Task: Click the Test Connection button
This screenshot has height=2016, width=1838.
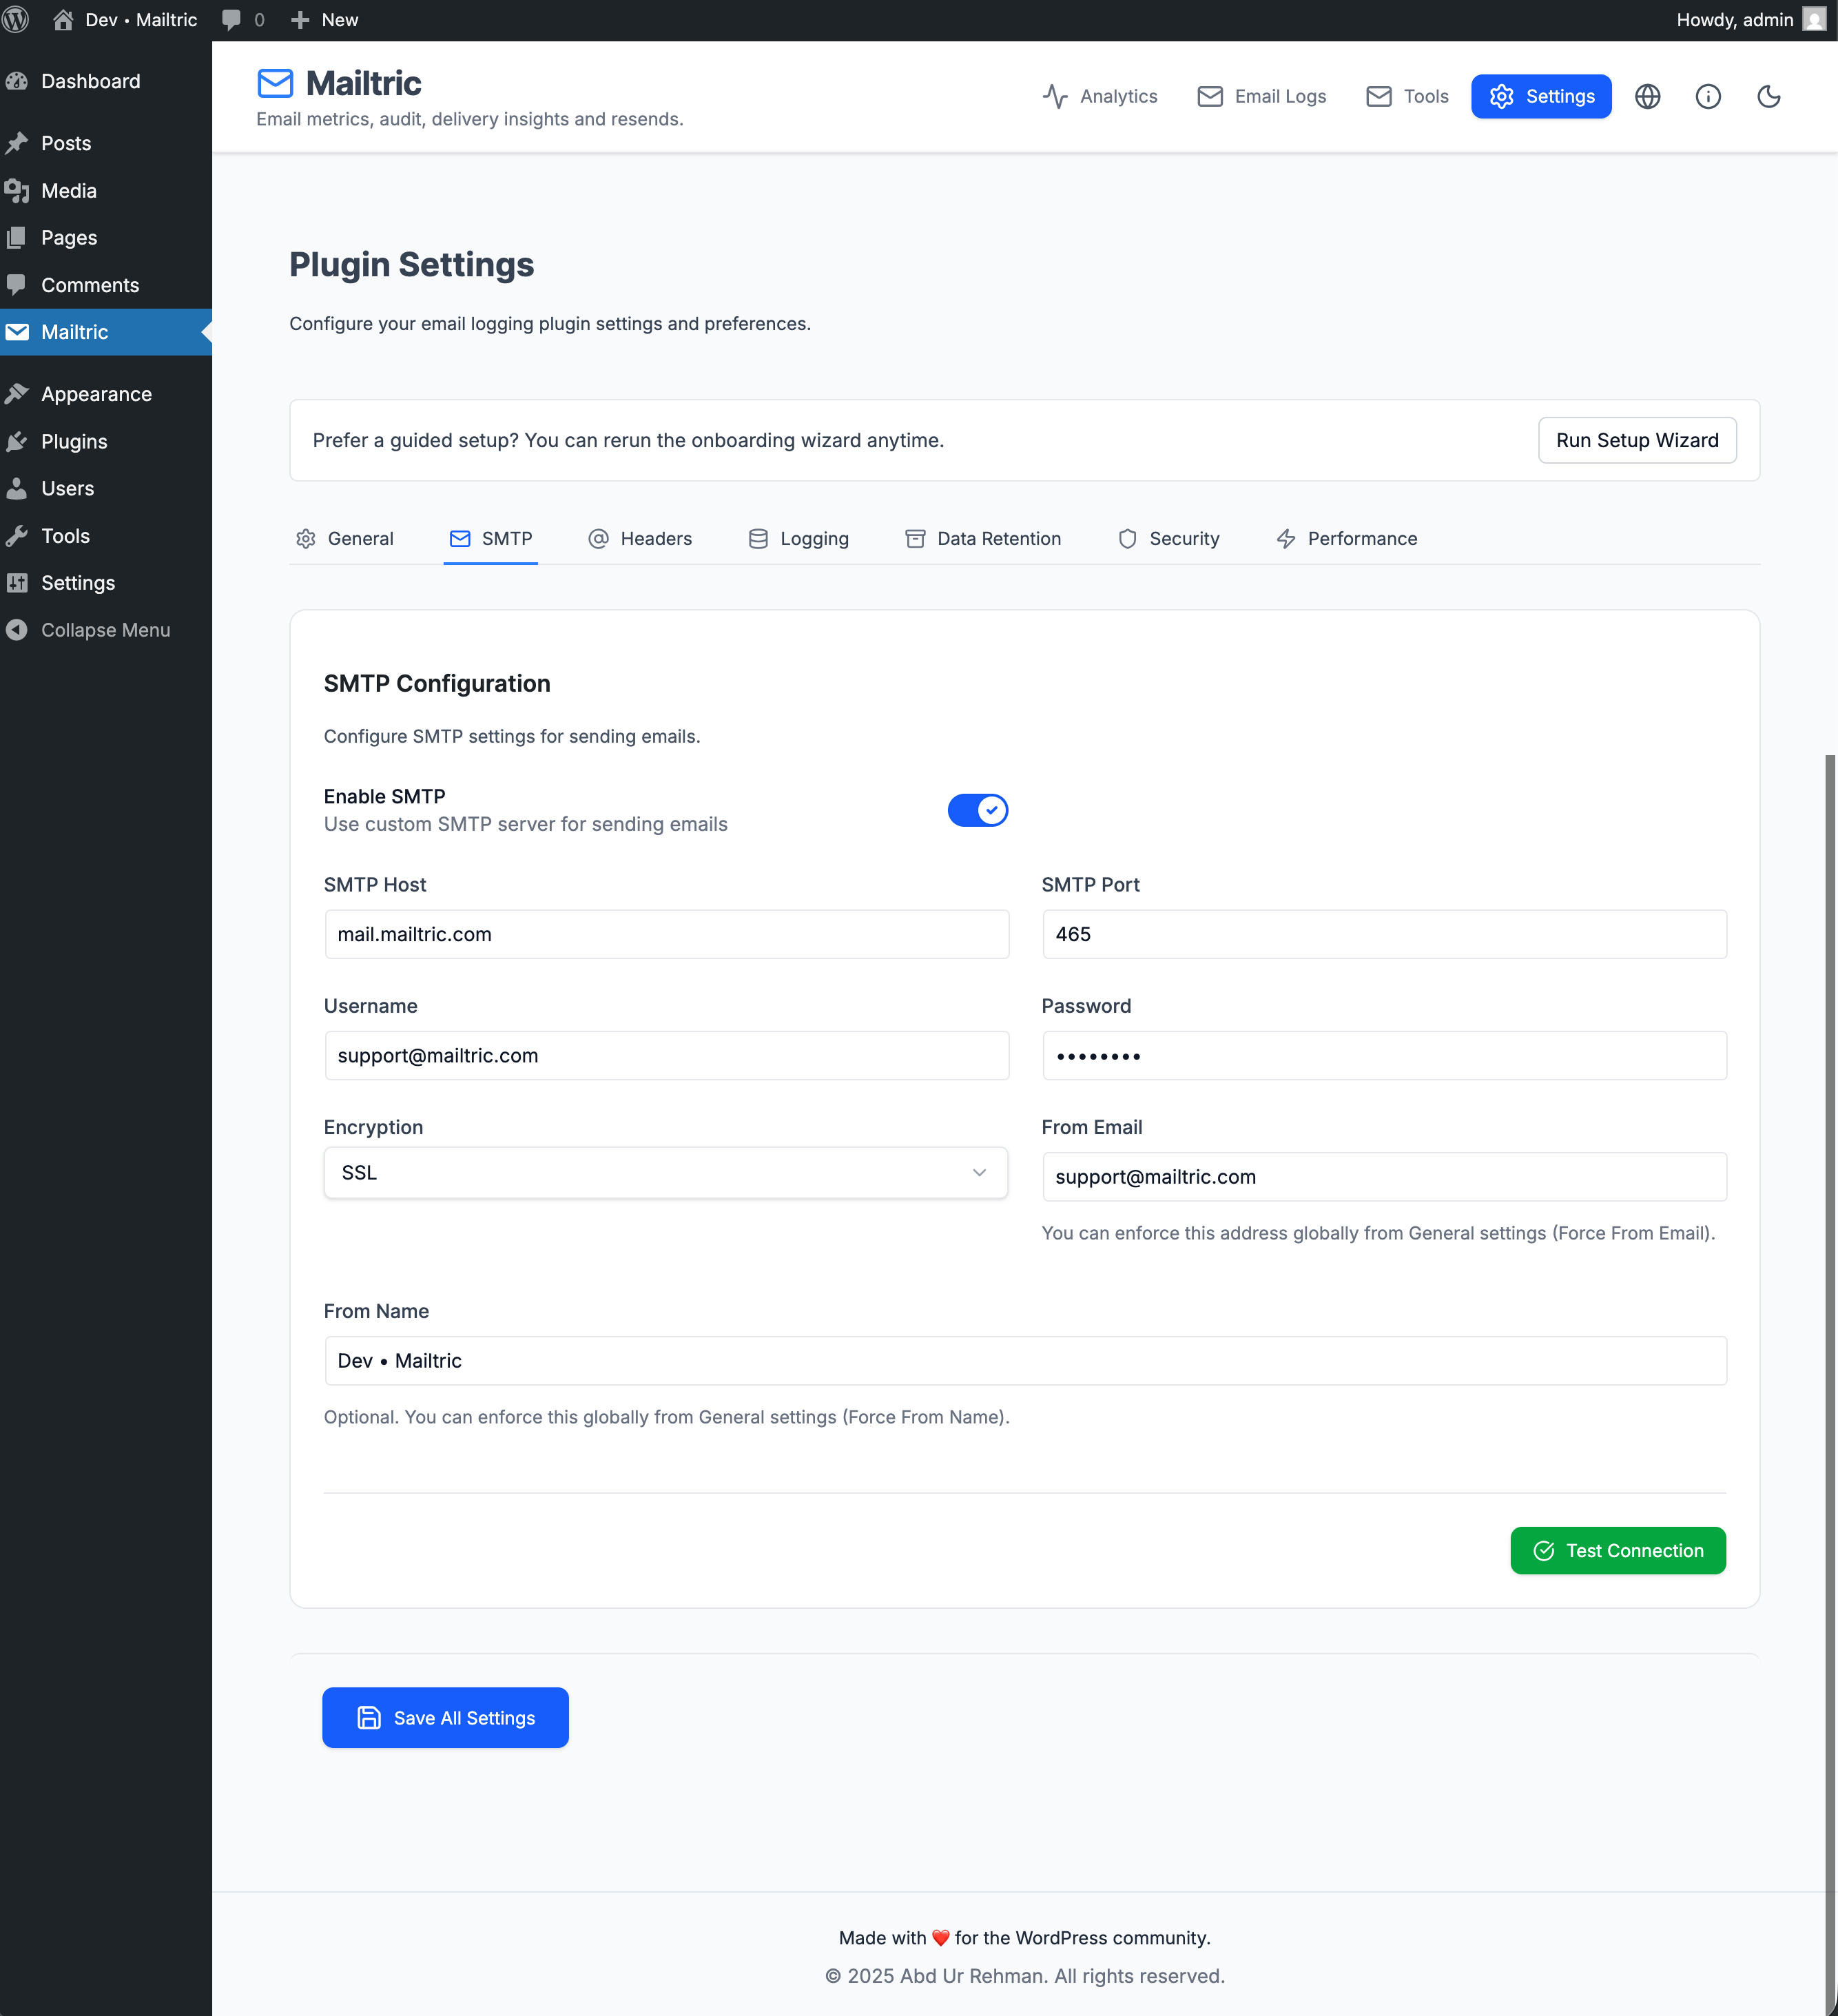Action: point(1617,1550)
